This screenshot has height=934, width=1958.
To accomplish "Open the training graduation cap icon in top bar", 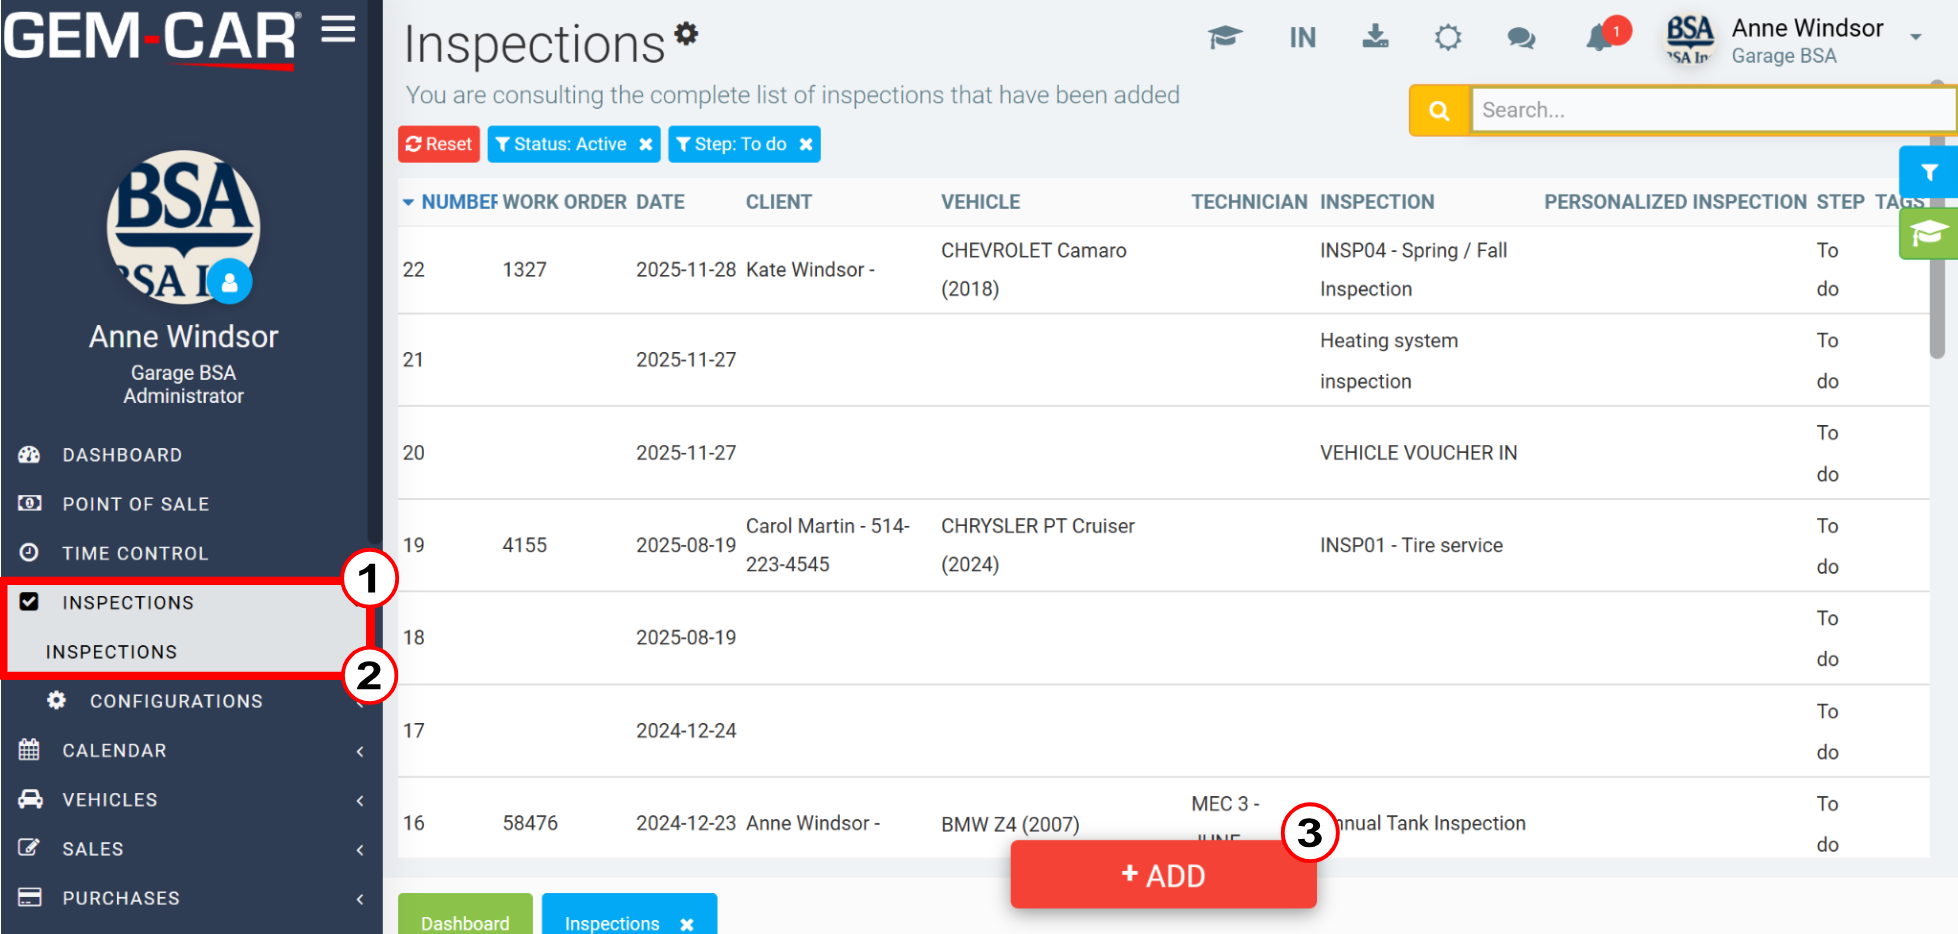I will click(x=1225, y=38).
